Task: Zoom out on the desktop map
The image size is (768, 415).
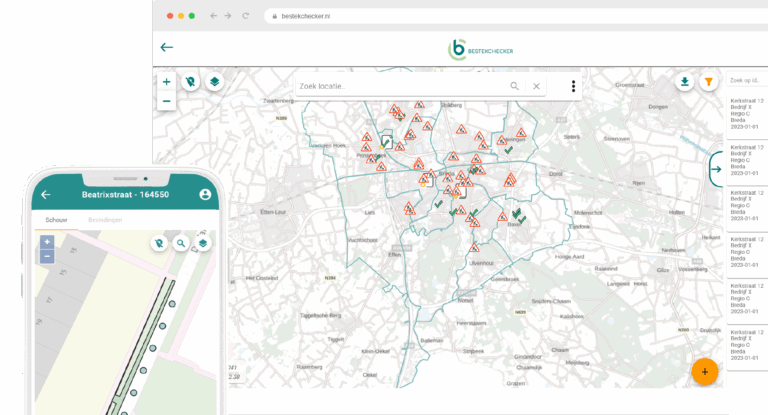Action: [166, 101]
